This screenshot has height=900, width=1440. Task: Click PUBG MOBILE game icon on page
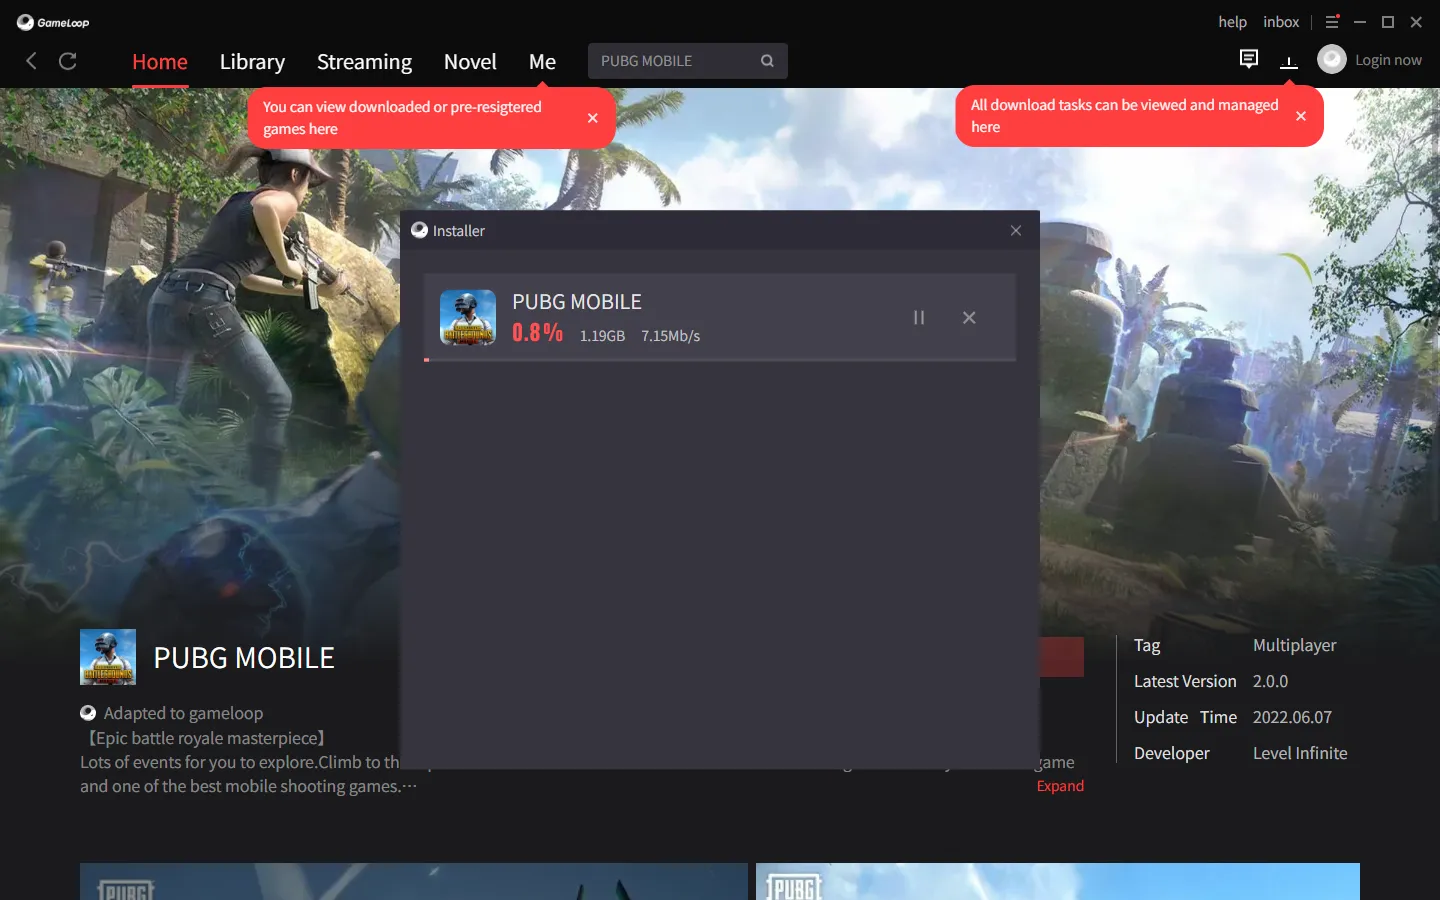108,657
